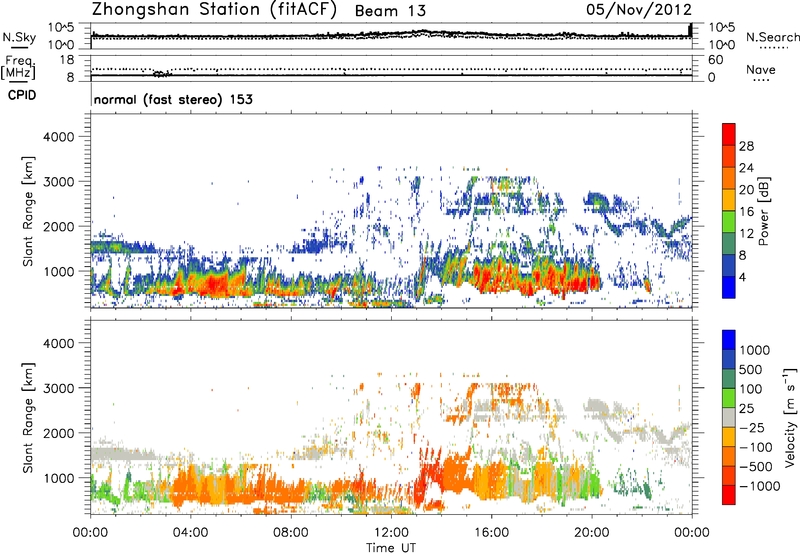The width and height of the screenshot is (800, 554).
Task: Click the '28' tick on power colorbar
Action: click(746, 146)
